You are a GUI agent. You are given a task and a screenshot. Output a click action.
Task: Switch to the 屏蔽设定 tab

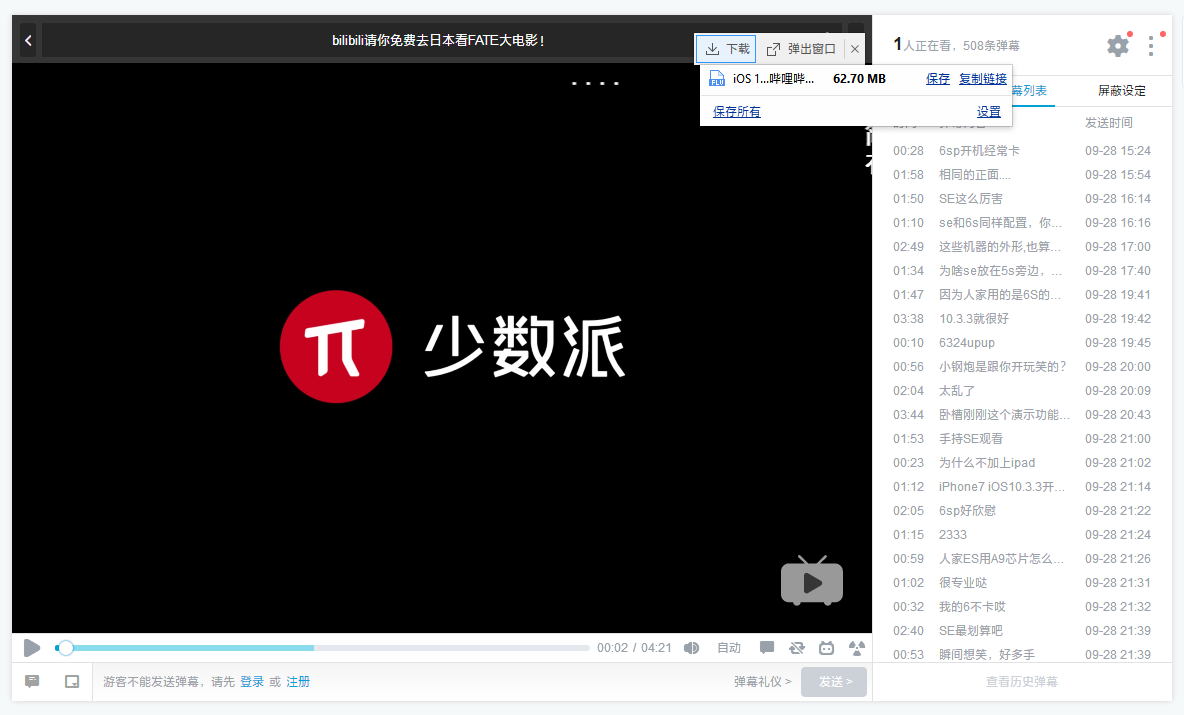[x=1121, y=91]
